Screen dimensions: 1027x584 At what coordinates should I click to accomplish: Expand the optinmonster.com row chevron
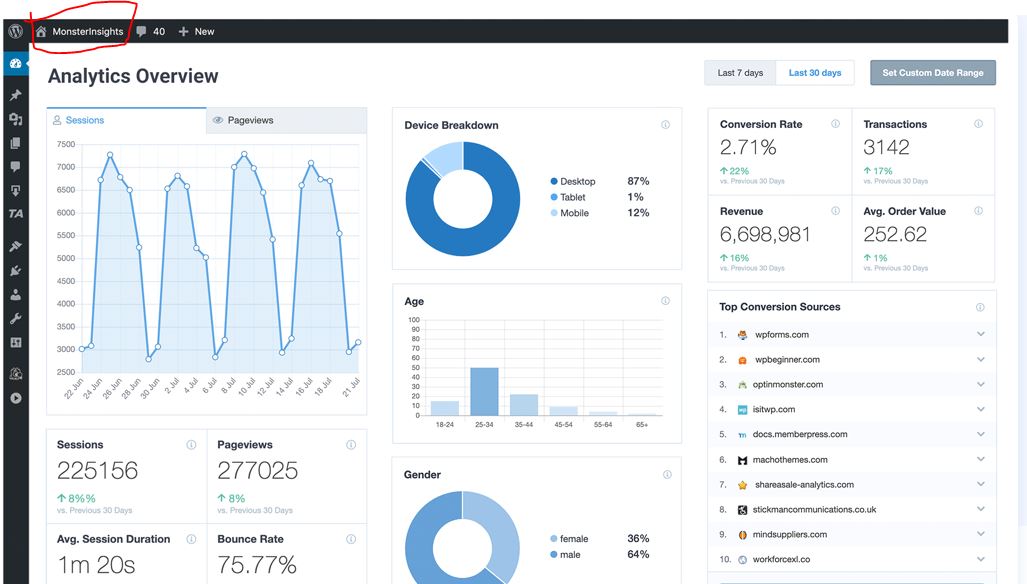pos(980,384)
